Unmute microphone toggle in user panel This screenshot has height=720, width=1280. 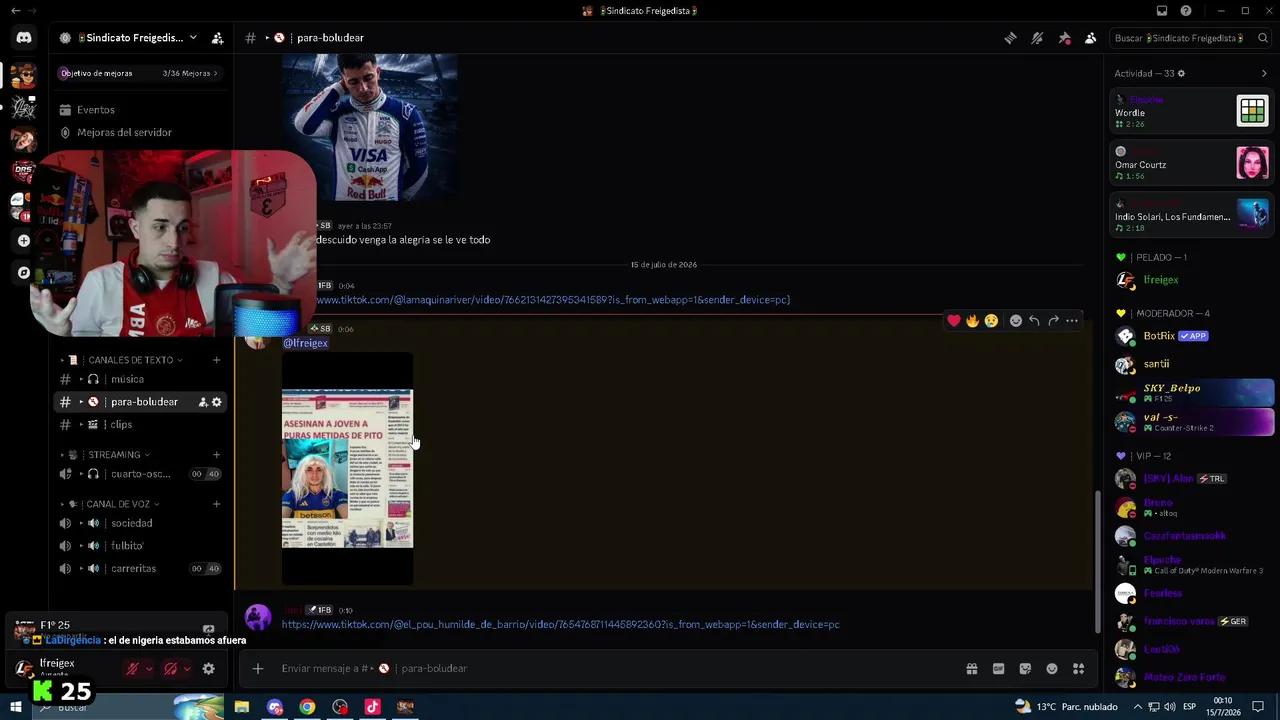(x=132, y=668)
